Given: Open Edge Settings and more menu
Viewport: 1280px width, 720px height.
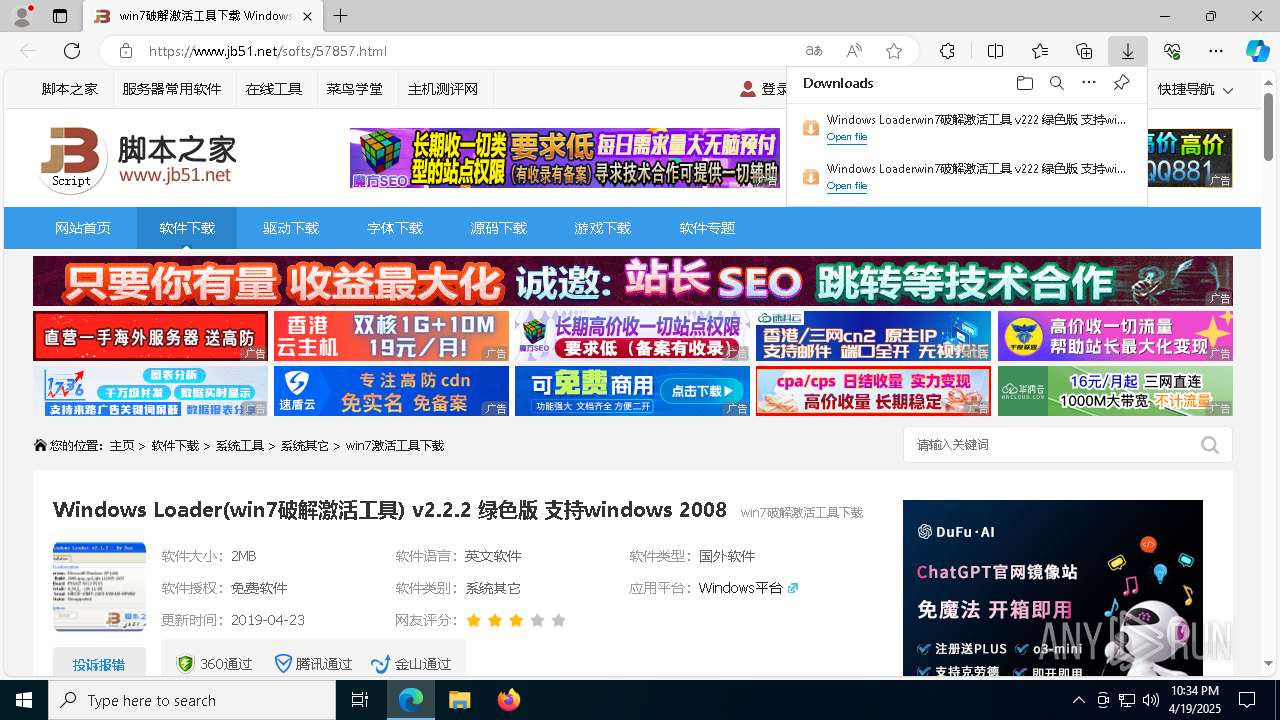Looking at the screenshot, I should [x=1216, y=51].
